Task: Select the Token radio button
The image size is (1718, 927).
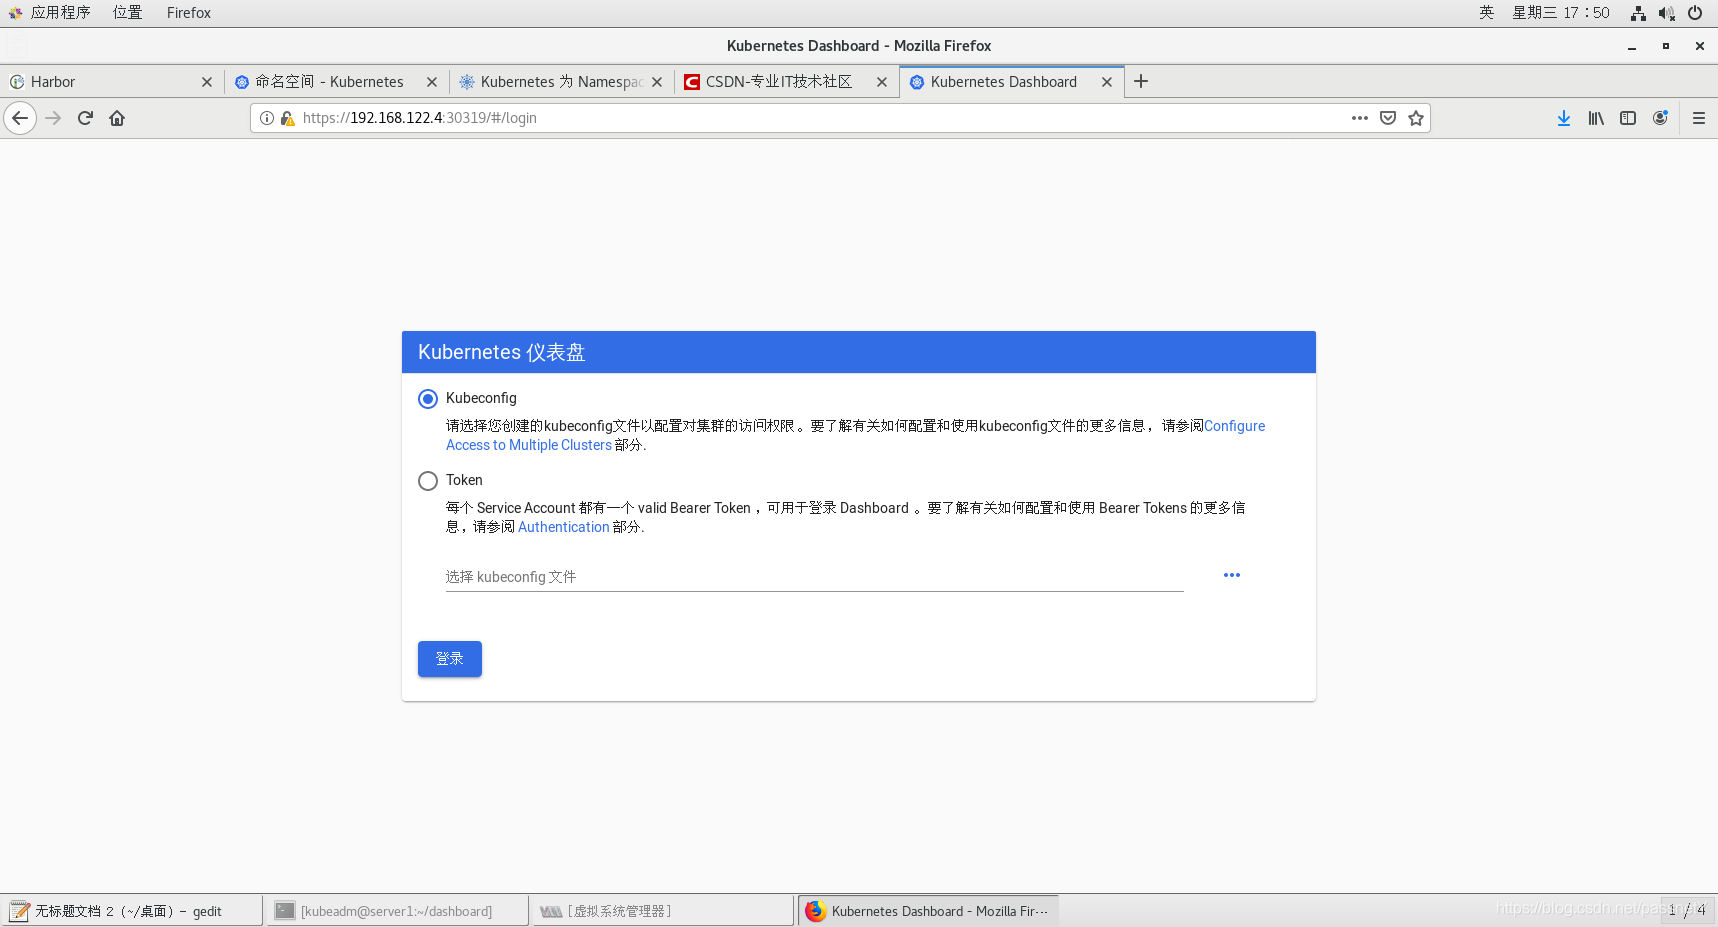Action: click(428, 481)
